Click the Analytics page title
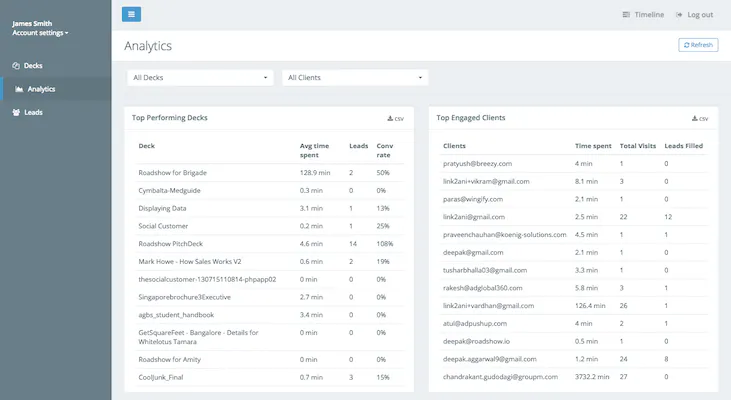 click(x=148, y=46)
